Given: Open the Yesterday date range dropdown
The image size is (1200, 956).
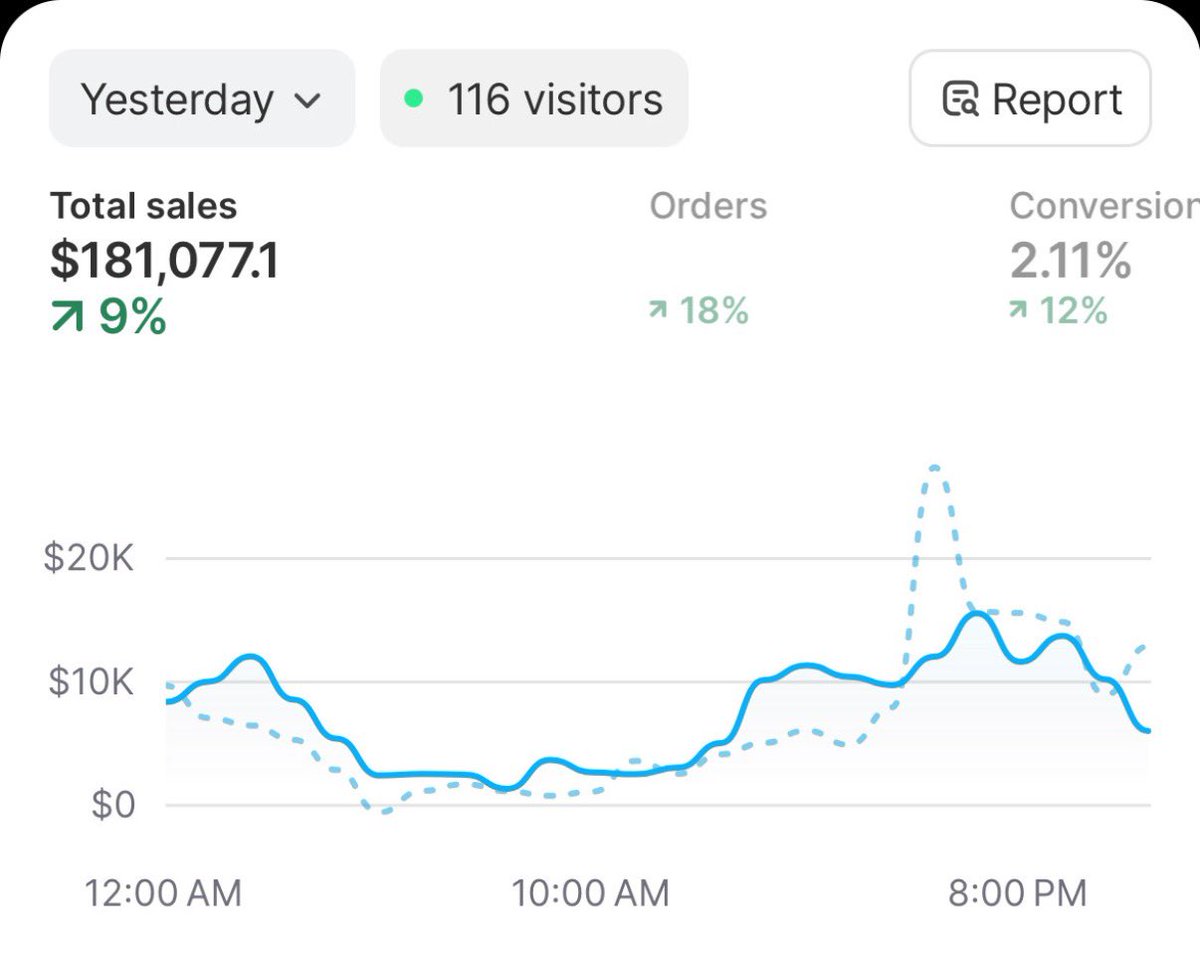Looking at the screenshot, I should (x=201, y=99).
